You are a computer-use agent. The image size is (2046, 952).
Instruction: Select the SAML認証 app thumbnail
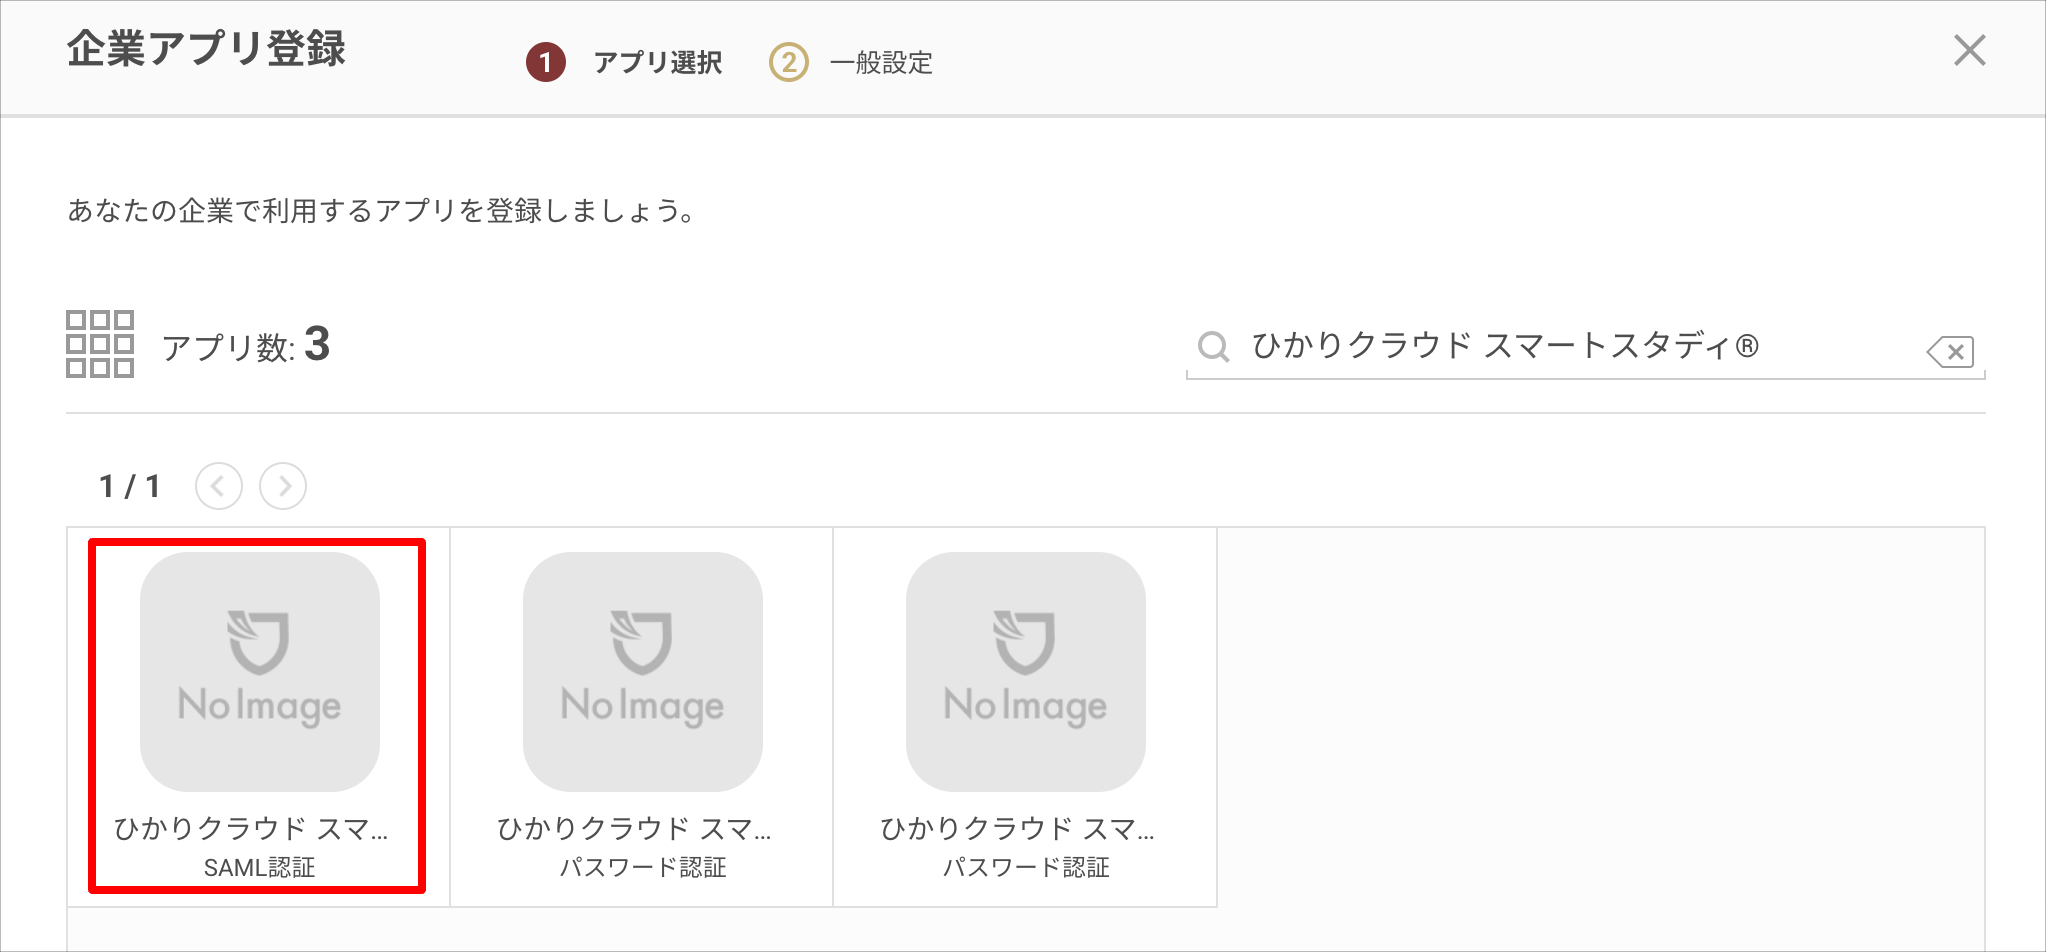pos(260,672)
